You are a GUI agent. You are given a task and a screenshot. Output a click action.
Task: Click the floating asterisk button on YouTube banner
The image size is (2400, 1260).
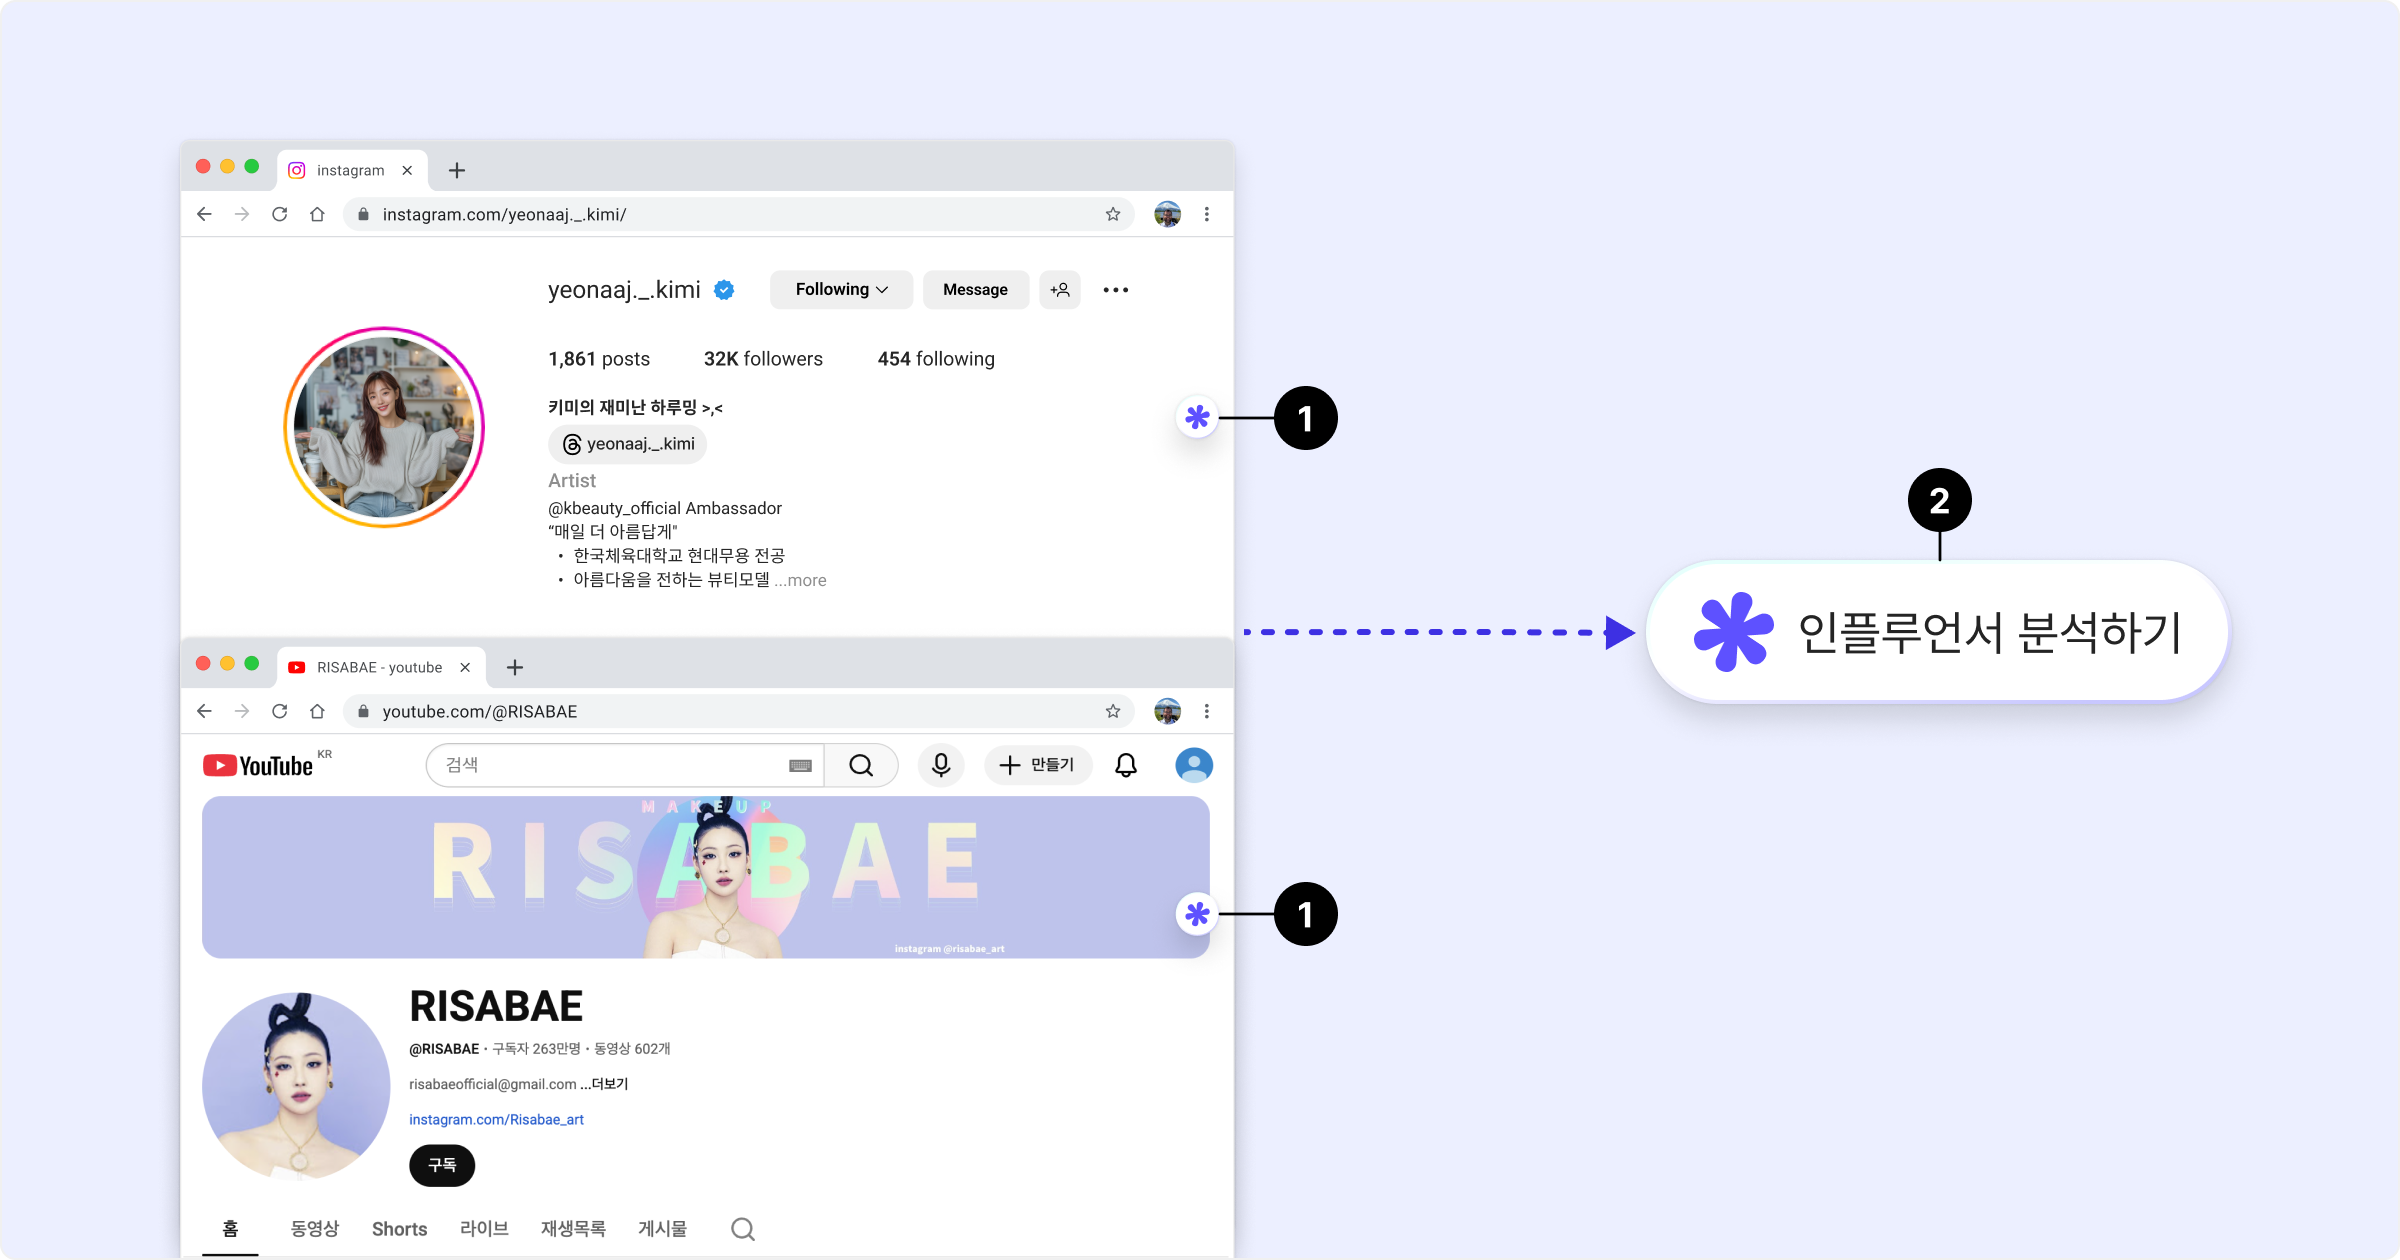(1197, 914)
